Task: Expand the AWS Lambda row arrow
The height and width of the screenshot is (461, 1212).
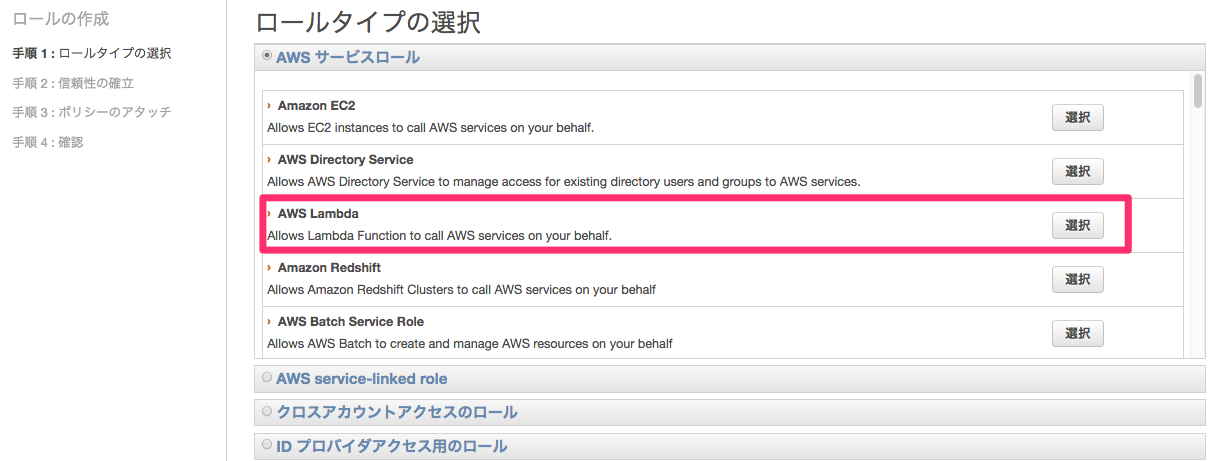Action: pos(269,213)
